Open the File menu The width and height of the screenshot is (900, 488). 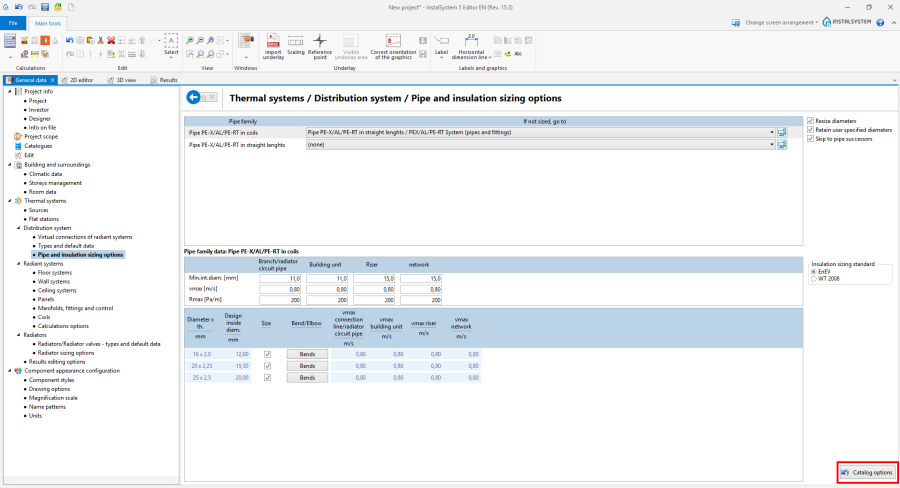[14, 22]
